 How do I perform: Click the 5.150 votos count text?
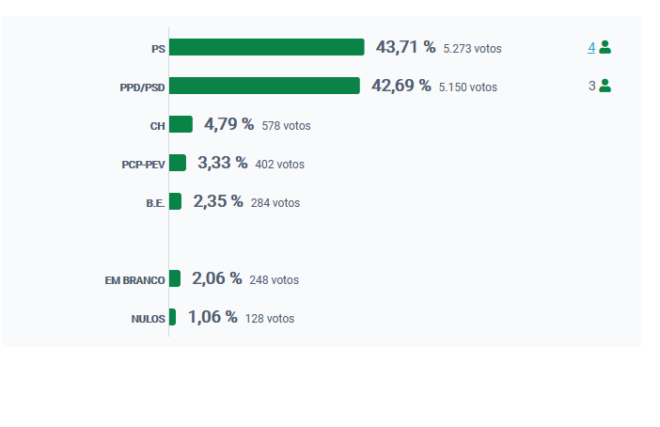(x=468, y=87)
